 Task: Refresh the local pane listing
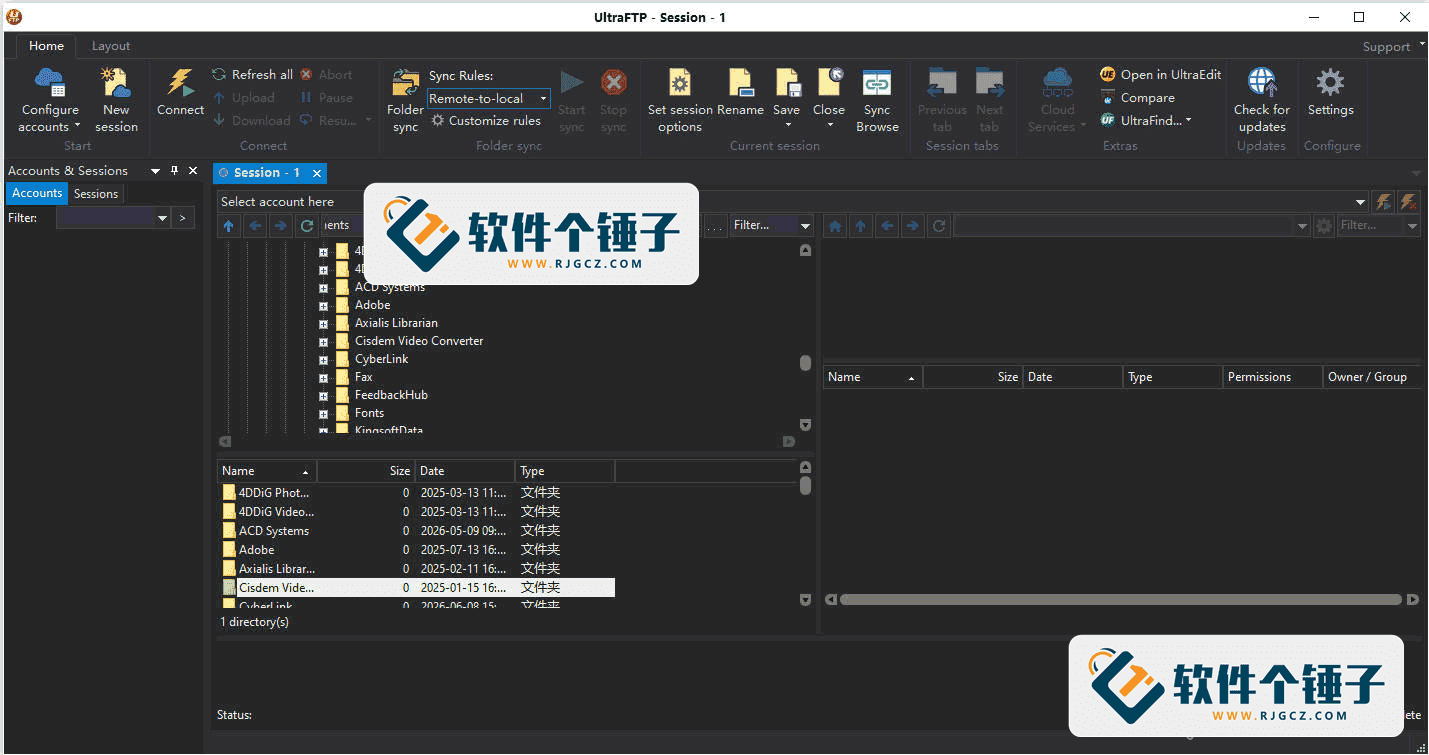point(307,226)
